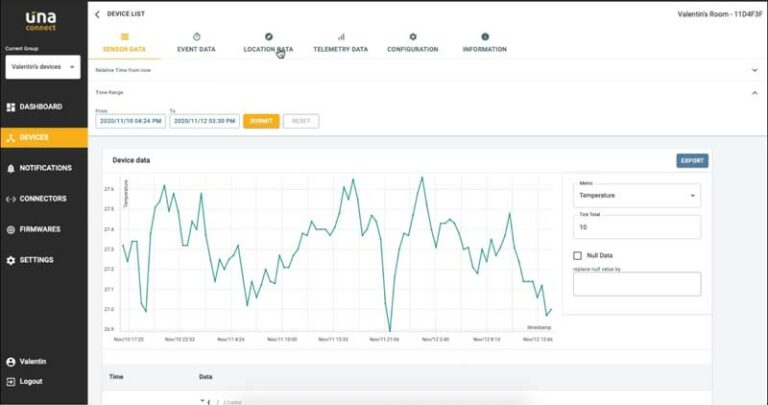Collapse the Time Range section

754,92
